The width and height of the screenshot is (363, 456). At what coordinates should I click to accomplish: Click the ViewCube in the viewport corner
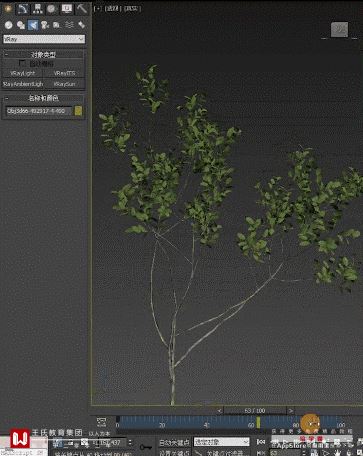tap(339, 30)
